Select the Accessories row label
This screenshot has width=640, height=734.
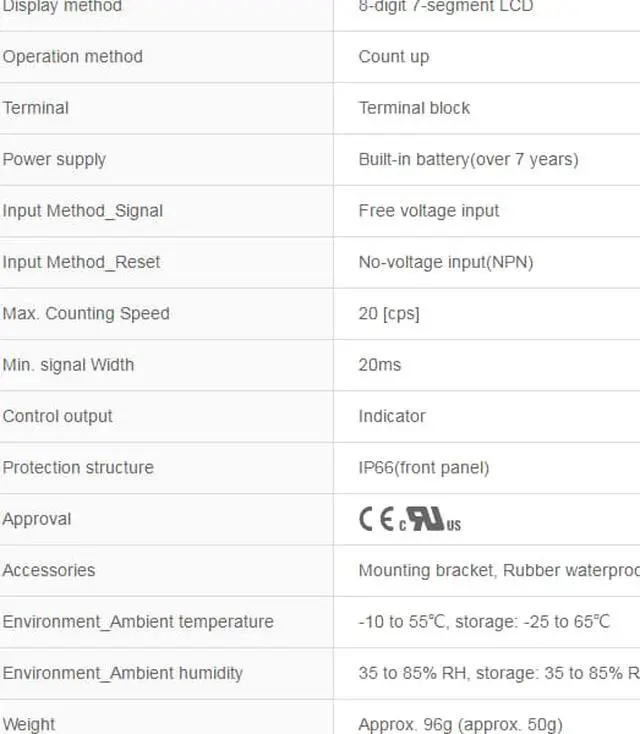pyautogui.click(x=49, y=570)
